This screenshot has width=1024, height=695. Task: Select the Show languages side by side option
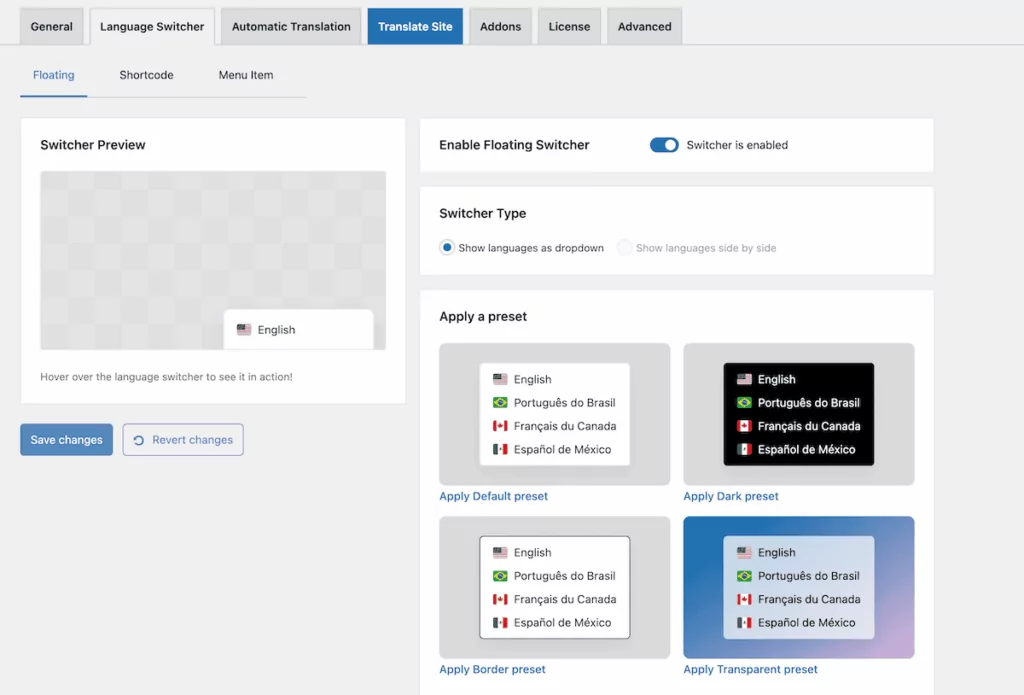point(625,247)
